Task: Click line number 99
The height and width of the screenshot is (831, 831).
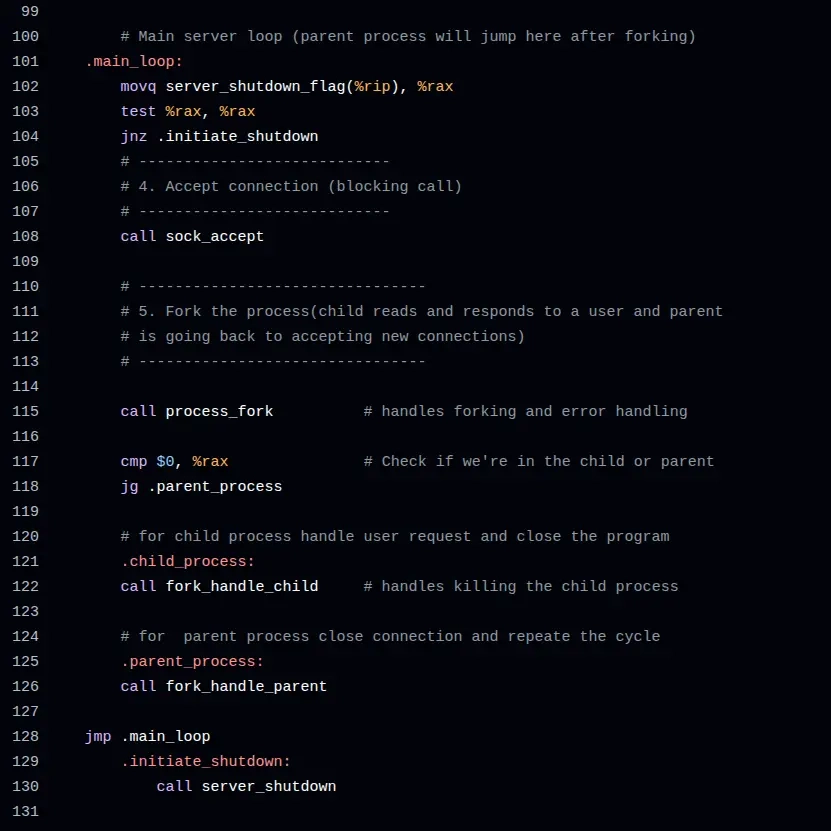Action: (30, 11)
